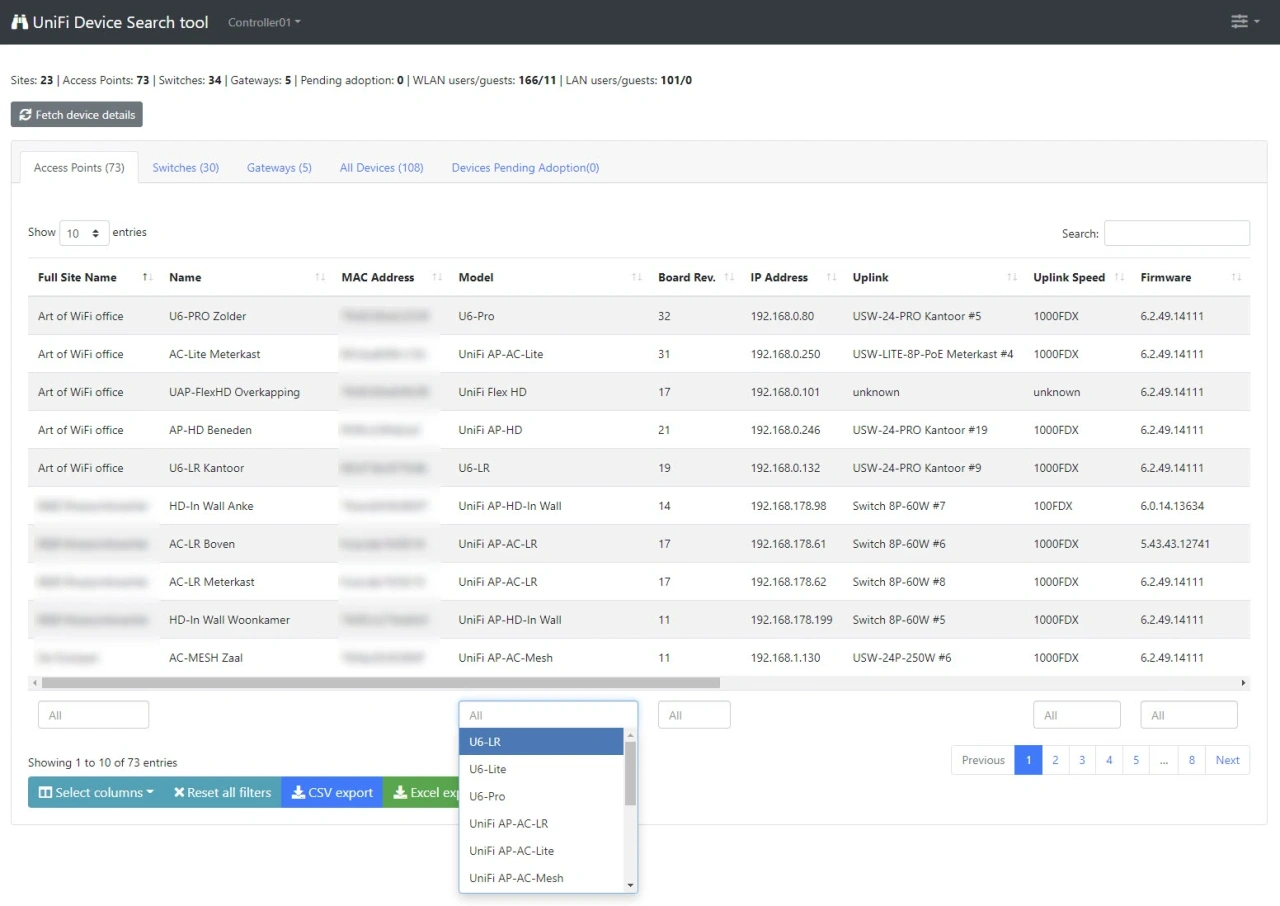Switch to the Switches (30) tab
Viewport: 1280px width, 906px height.
pos(185,167)
